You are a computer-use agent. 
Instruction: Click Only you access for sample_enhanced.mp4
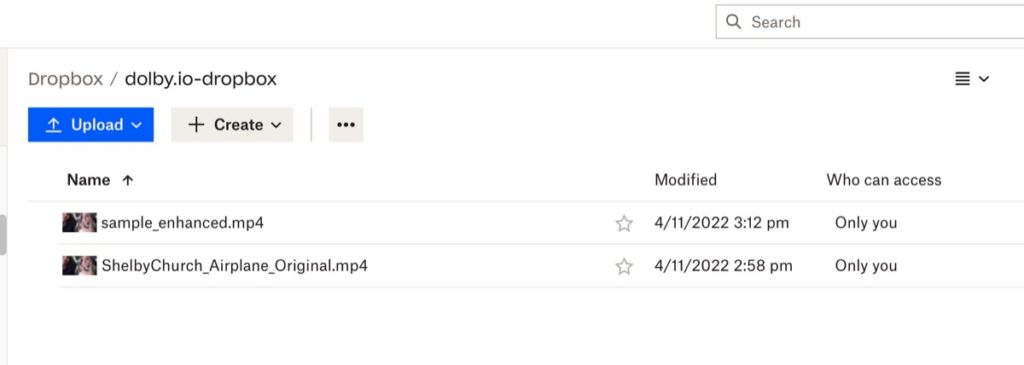click(865, 223)
